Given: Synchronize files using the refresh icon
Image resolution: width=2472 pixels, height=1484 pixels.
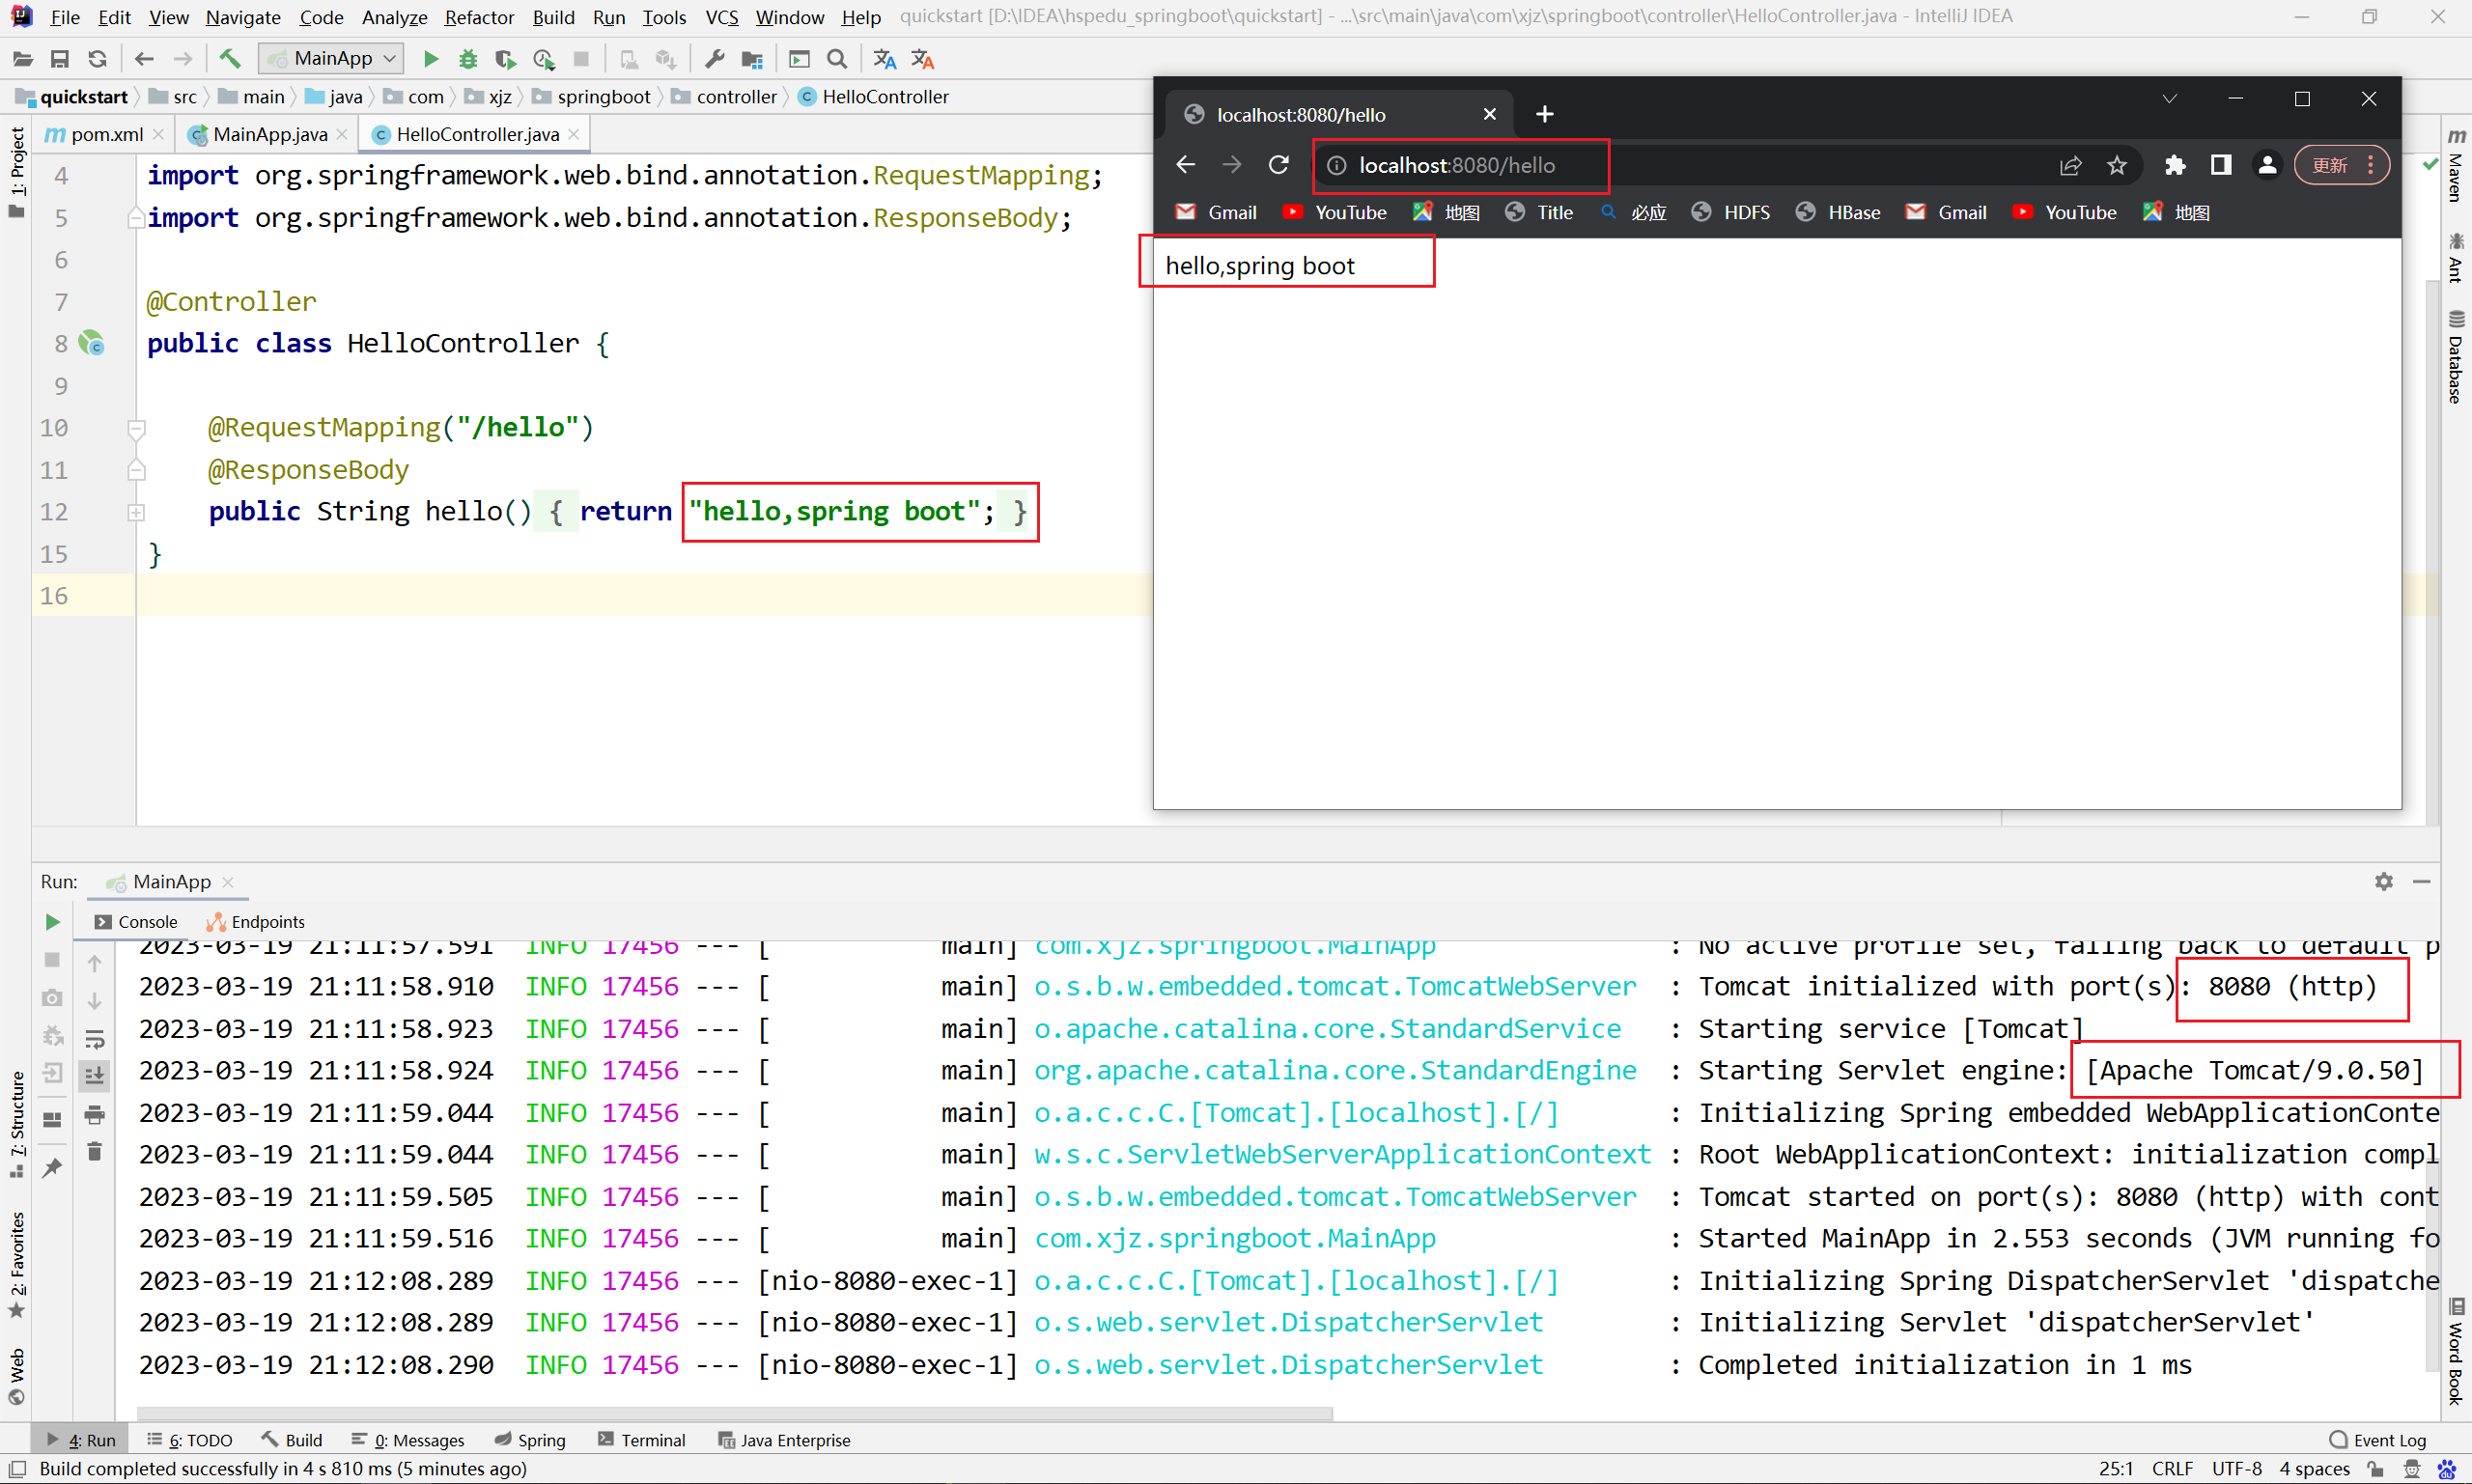Looking at the screenshot, I should (97, 59).
